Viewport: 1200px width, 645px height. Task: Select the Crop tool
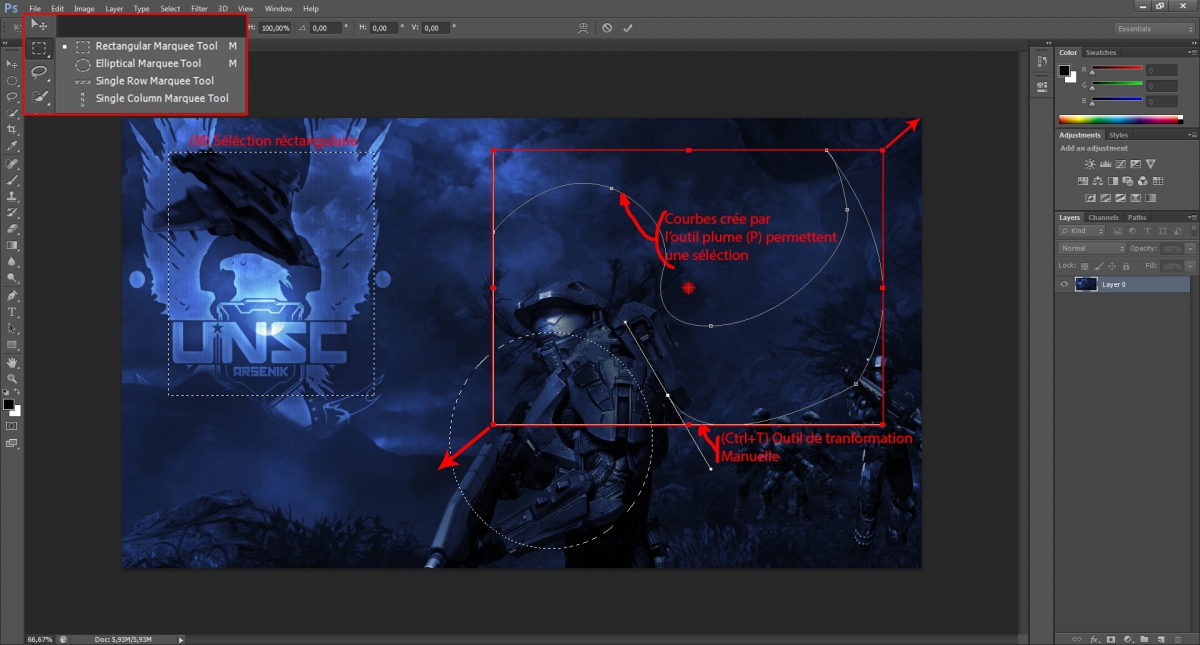coord(12,129)
